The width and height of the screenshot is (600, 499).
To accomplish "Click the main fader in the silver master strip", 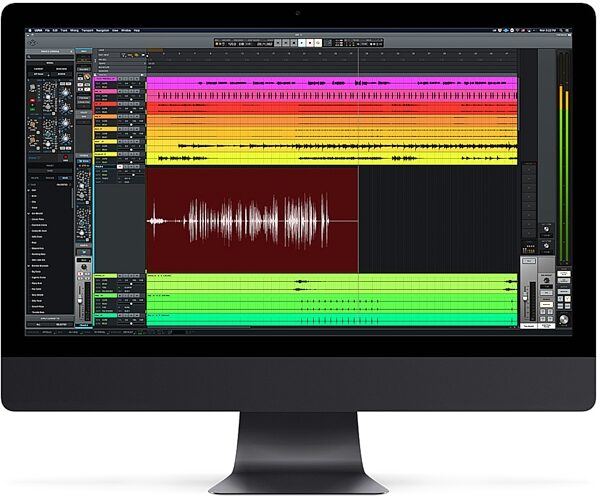I will tap(525, 297).
